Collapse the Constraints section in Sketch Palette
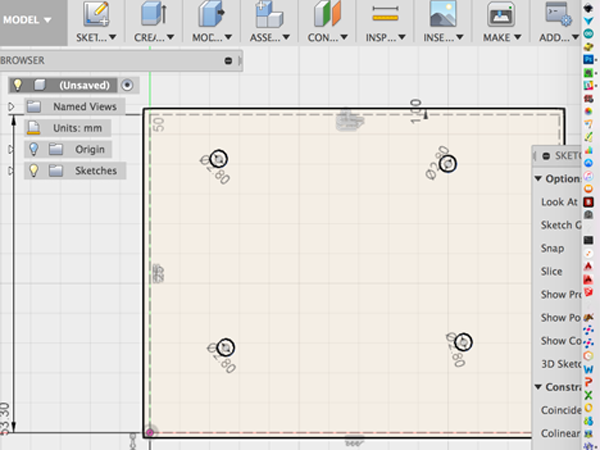600x450 pixels. pos(538,387)
